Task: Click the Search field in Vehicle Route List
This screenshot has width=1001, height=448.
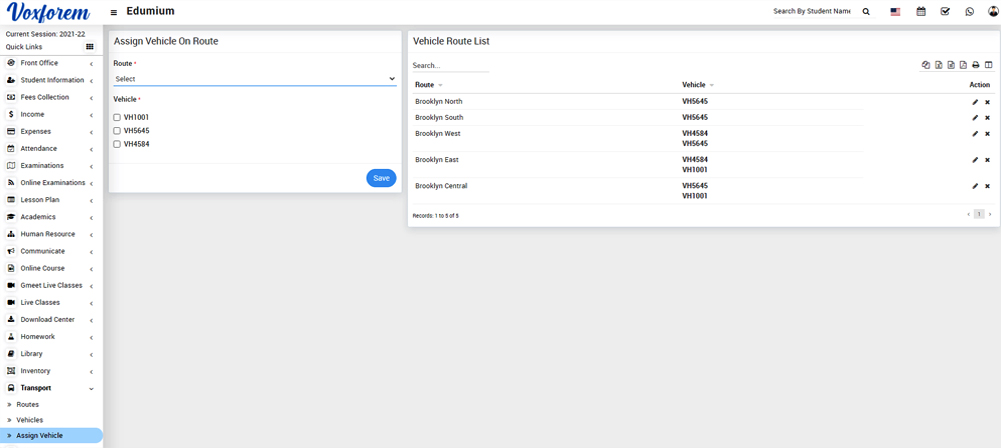Action: [x=450, y=66]
